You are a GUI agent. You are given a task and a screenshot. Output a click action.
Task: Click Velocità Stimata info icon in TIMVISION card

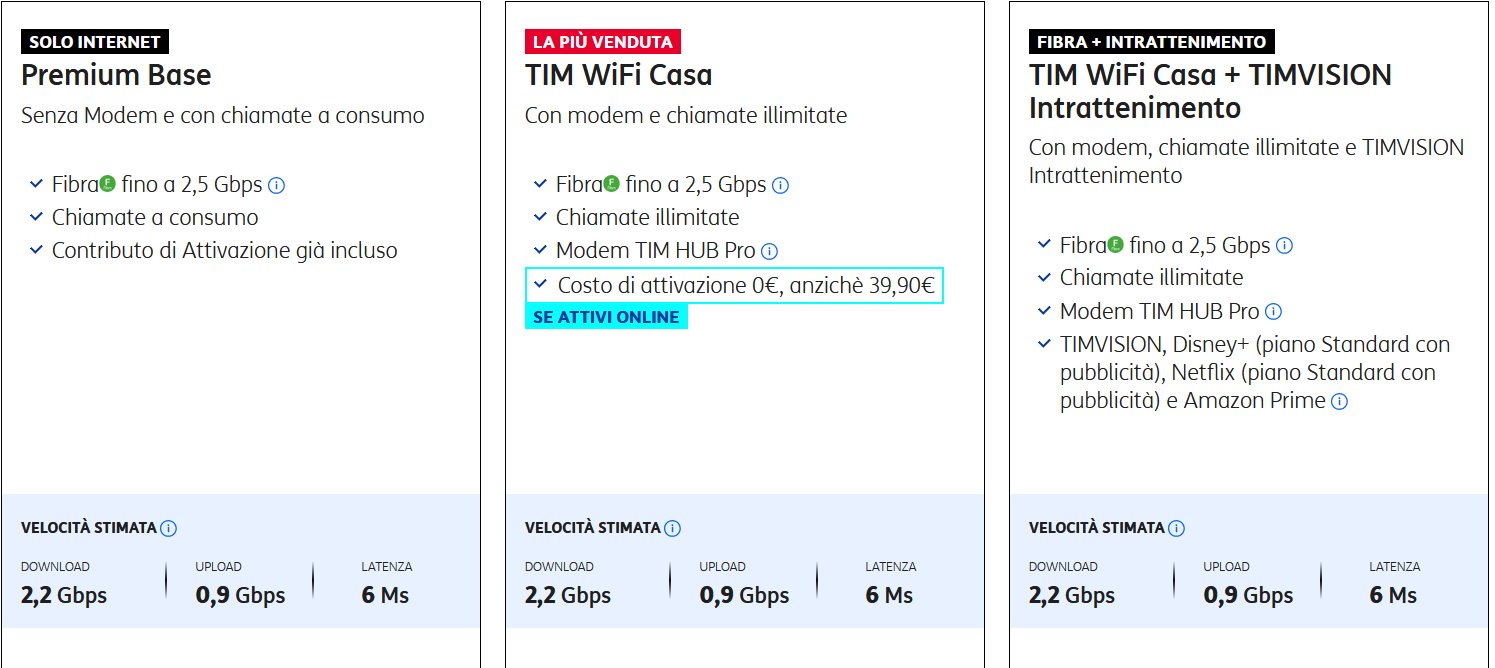click(1177, 528)
